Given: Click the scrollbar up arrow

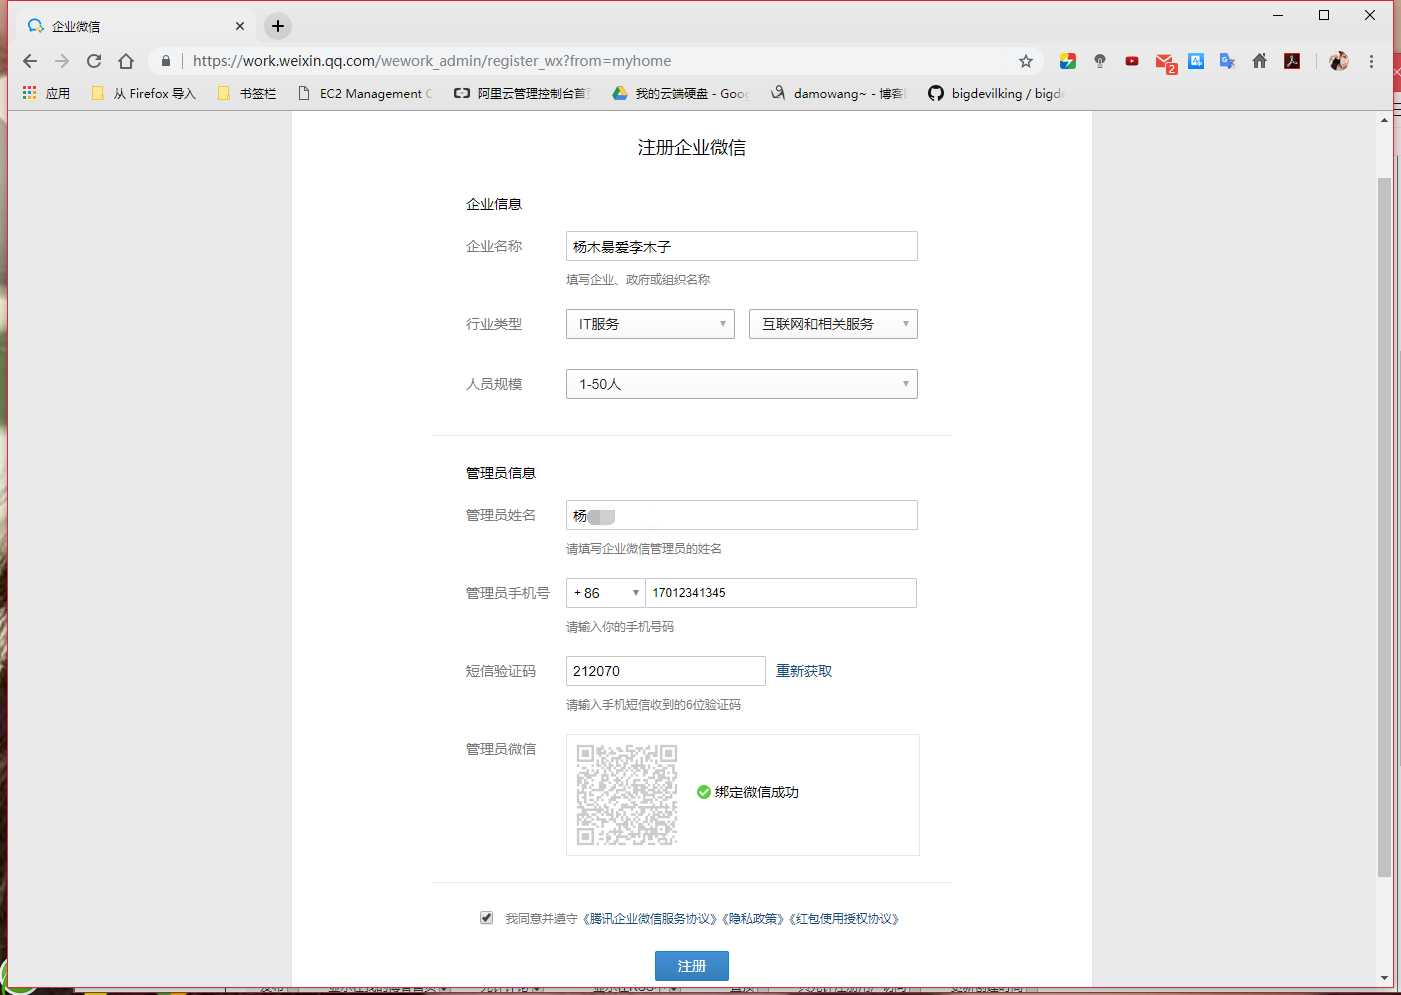Looking at the screenshot, I should 1384,119.
